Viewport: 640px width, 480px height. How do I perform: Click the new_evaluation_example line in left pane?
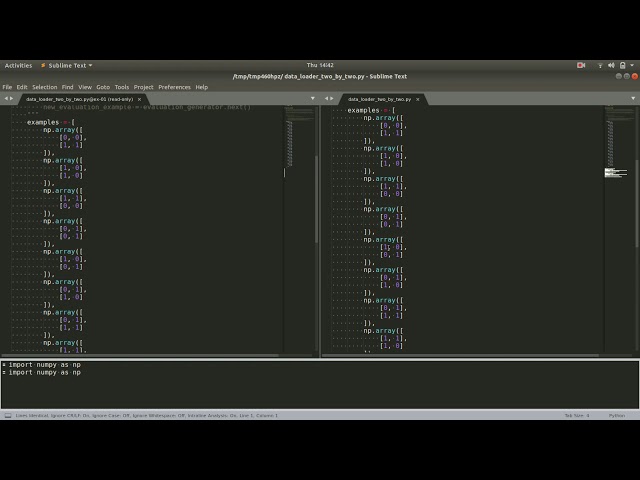click(x=147, y=107)
